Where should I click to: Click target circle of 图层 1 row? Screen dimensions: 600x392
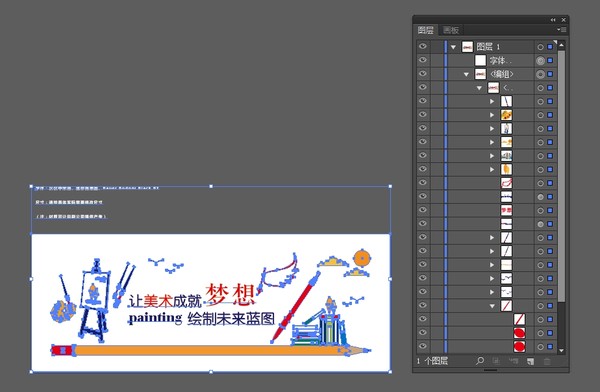pyautogui.click(x=540, y=47)
